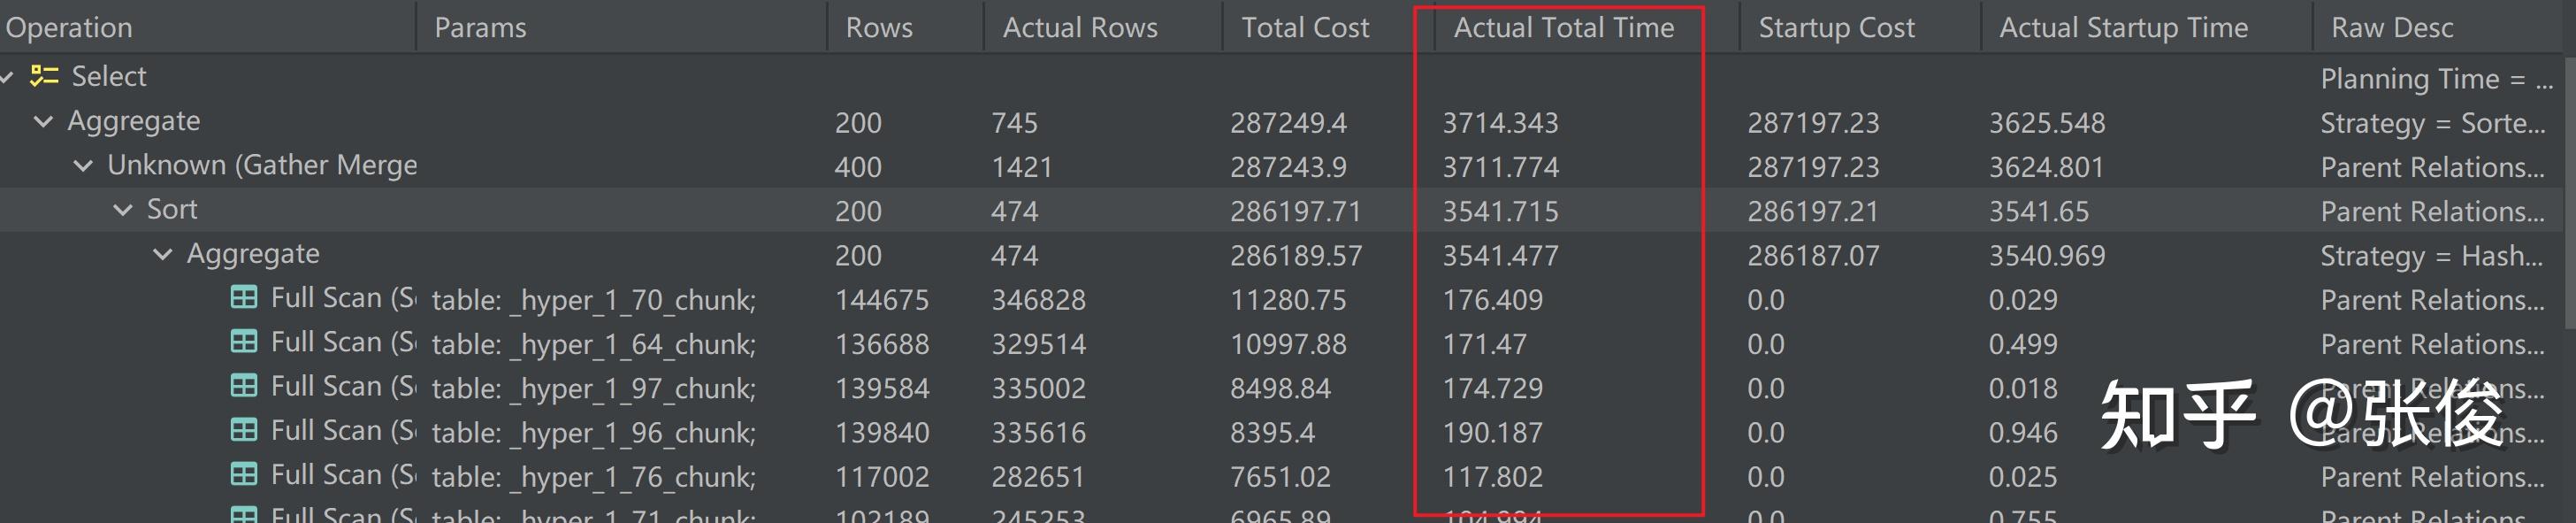
Task: Select Full Scan row for _hyper_1_96_chunk
Action: click(344, 429)
